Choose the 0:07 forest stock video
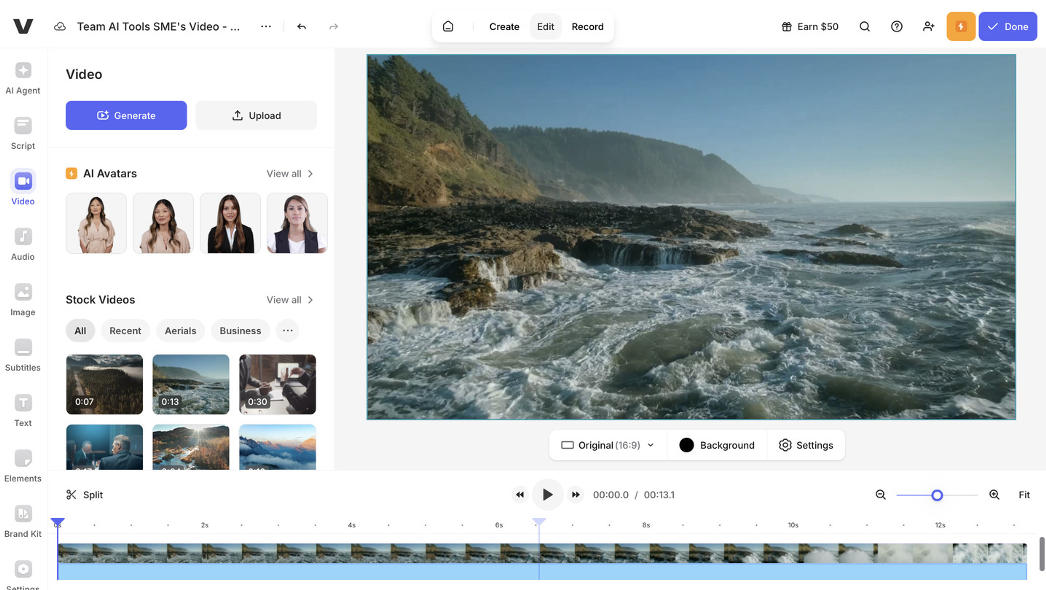The image size is (1046, 590). pyautogui.click(x=104, y=384)
